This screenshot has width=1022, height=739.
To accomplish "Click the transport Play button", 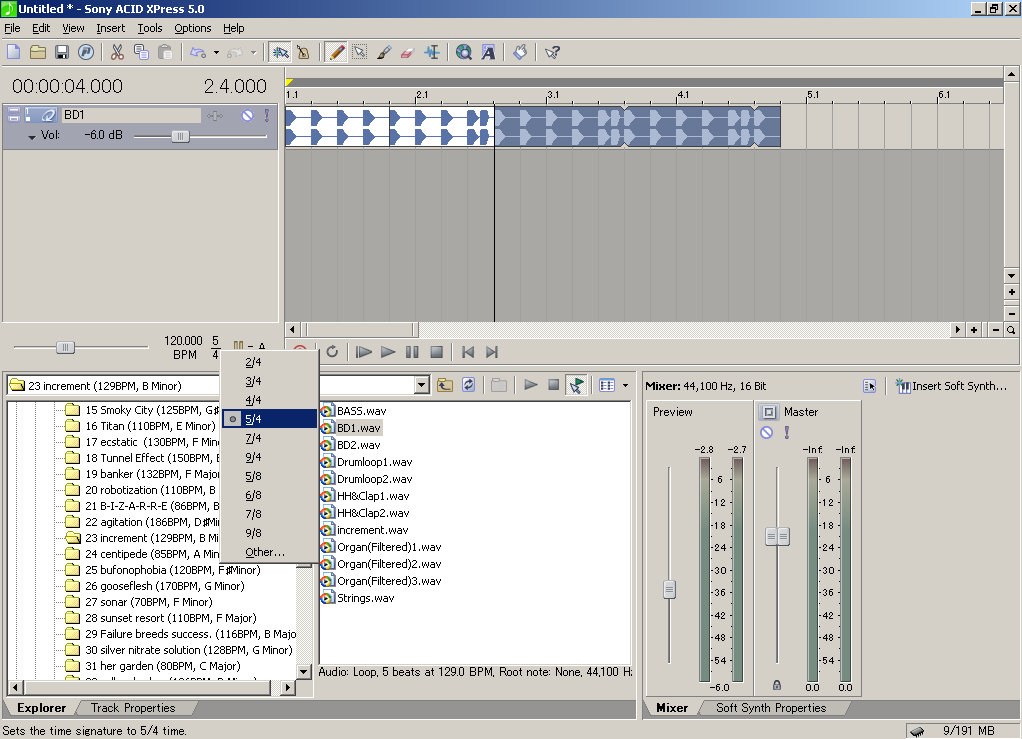I will coord(388,352).
